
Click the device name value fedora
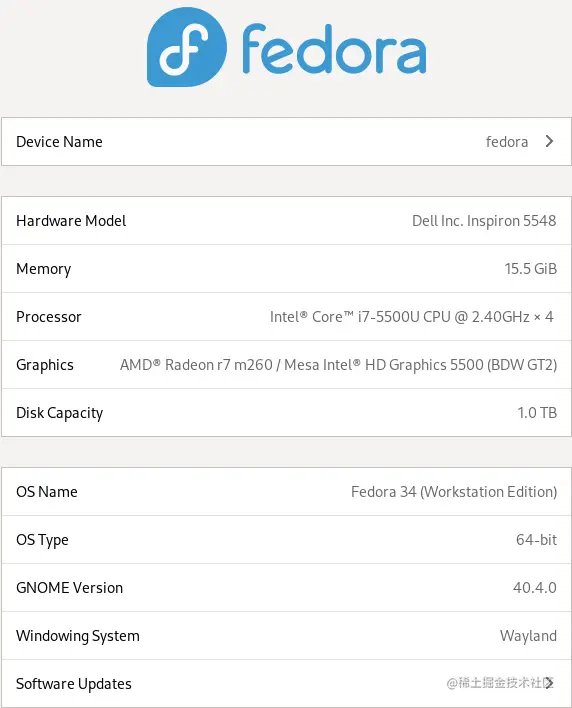[x=507, y=142]
